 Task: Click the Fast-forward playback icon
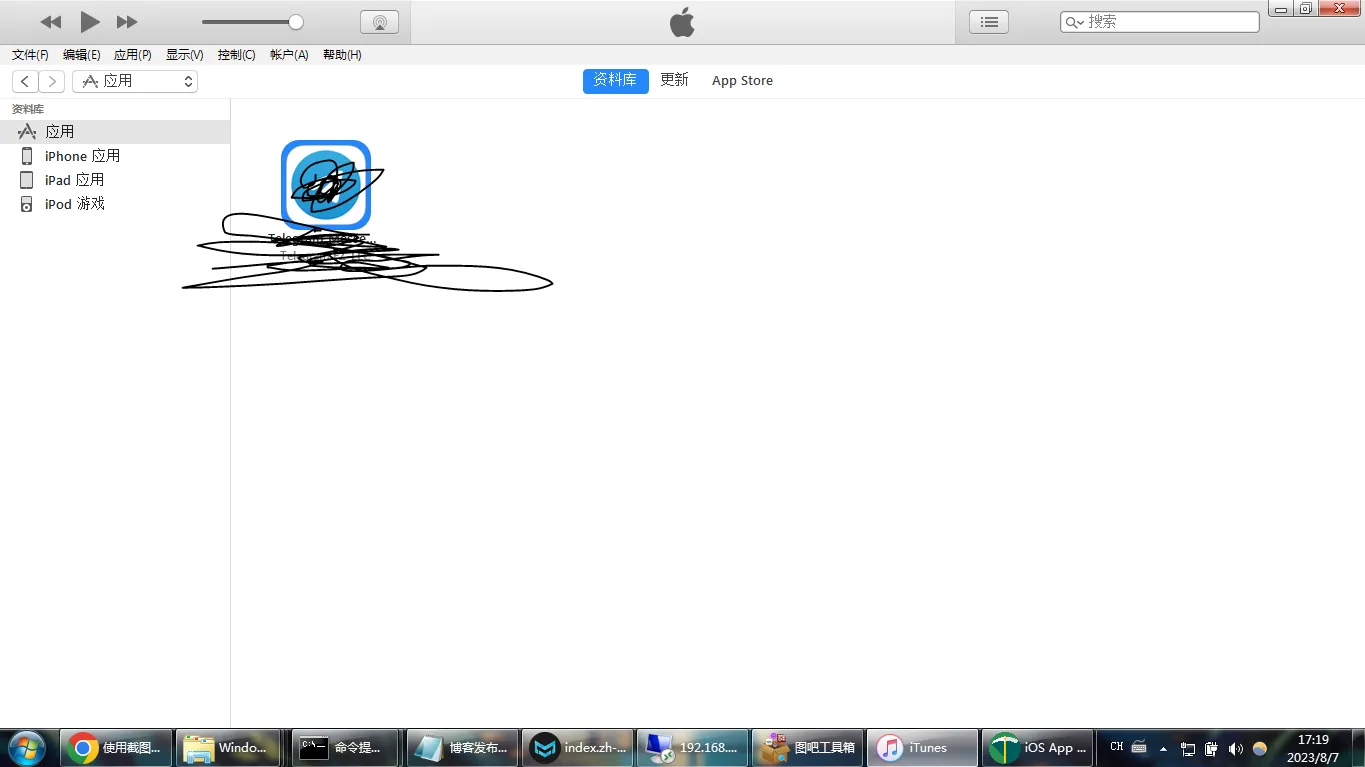pyautogui.click(x=127, y=21)
